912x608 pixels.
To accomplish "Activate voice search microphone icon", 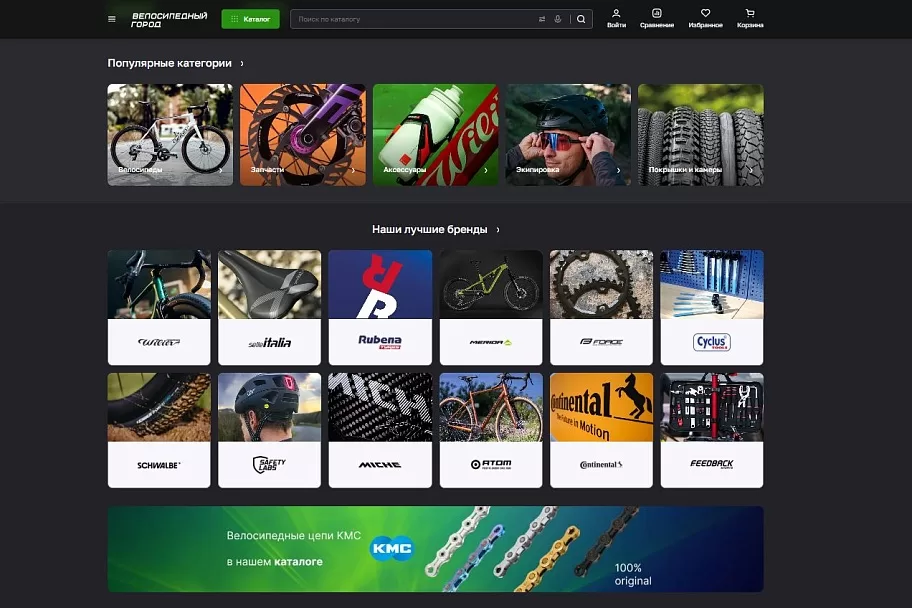I will (558, 19).
